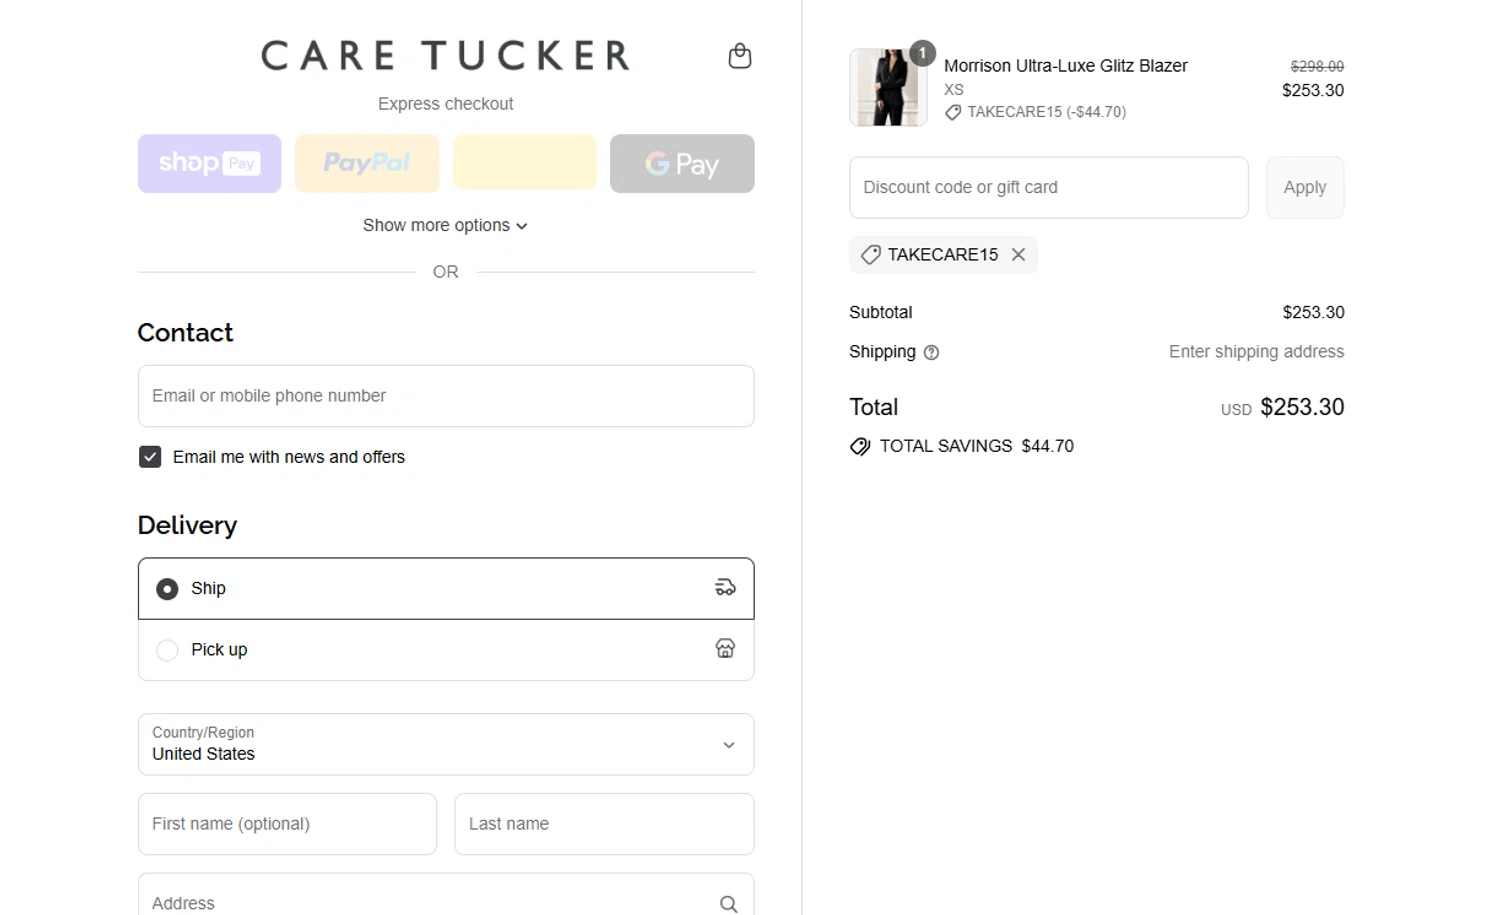Open the Country/Region dropdown
Viewport: 1500px width, 915px height.
click(x=446, y=744)
